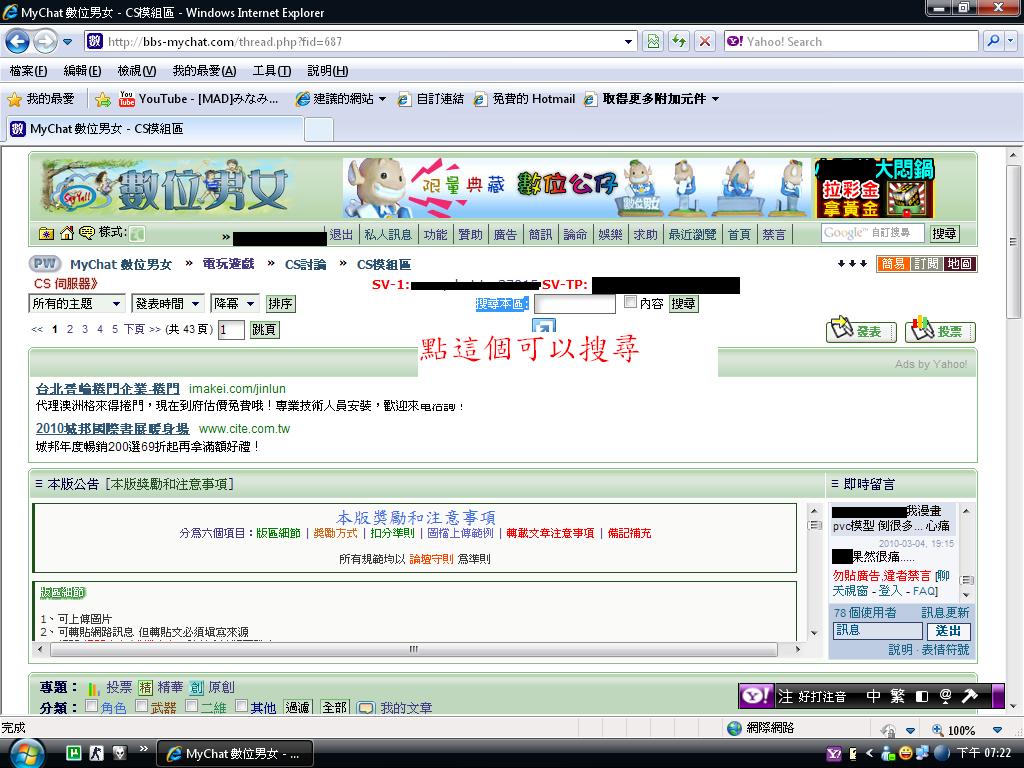Click the add-to-favorites-bar star icon
This screenshot has height=768, width=1024.
point(103,99)
